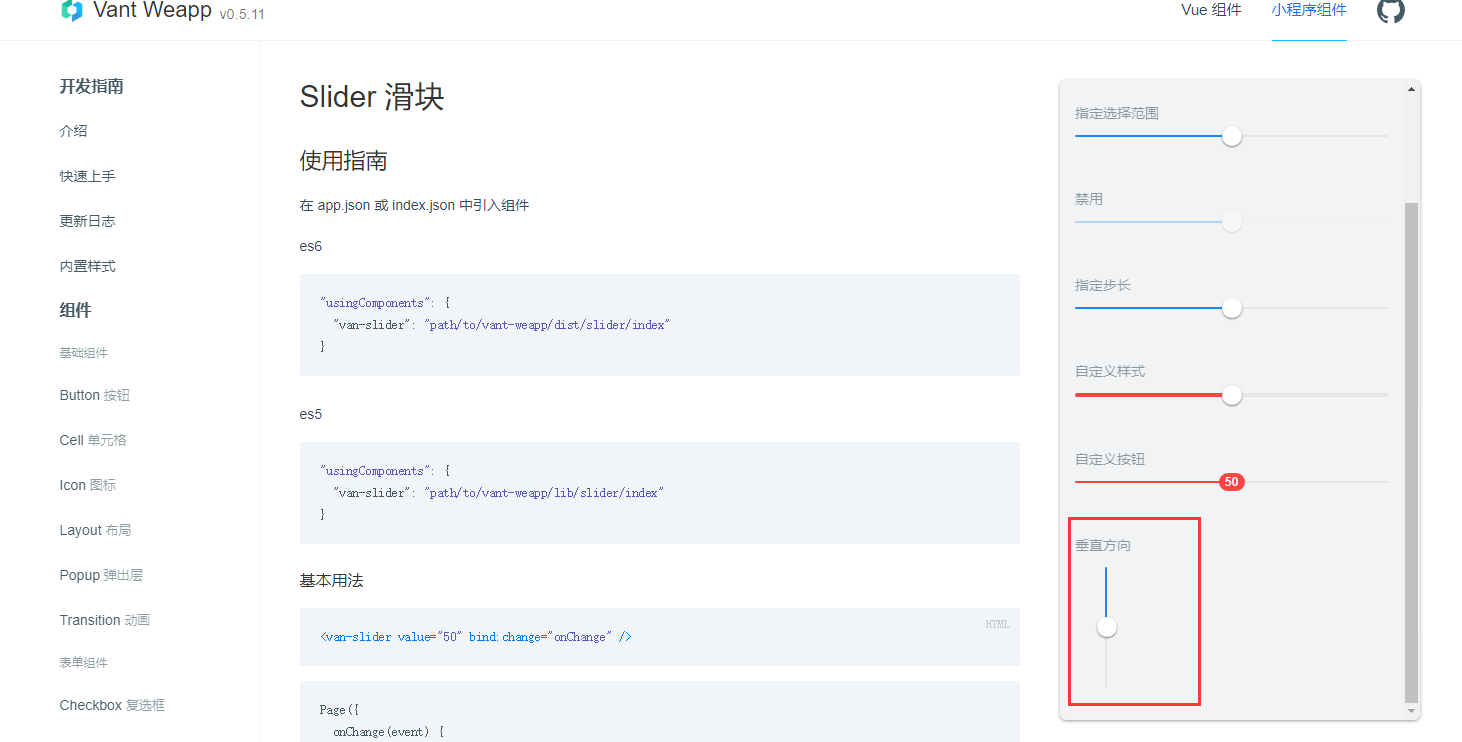Click the 指定选择范围 slider handle
The image size is (1462, 742).
coord(1231,136)
